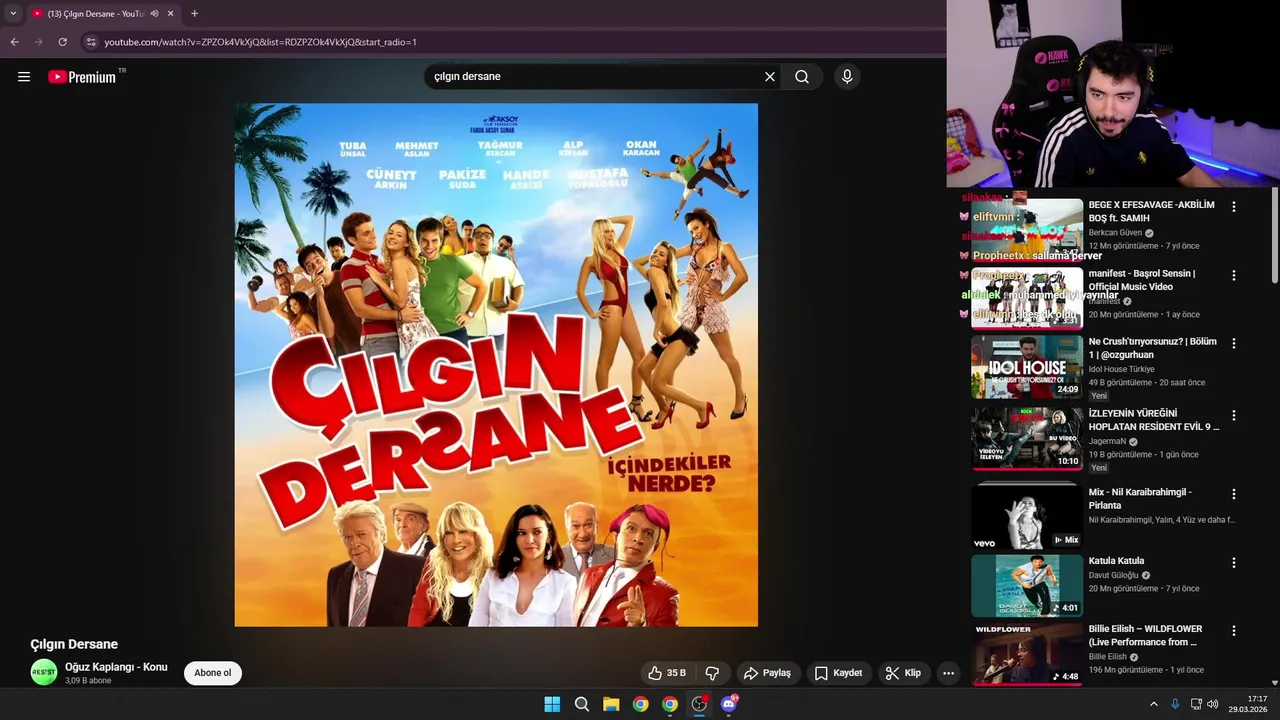The image size is (1280, 720).
Task: Open title BEGE X EFESAVAGE -AKBİLİM BOŞ
Action: 1151,211
